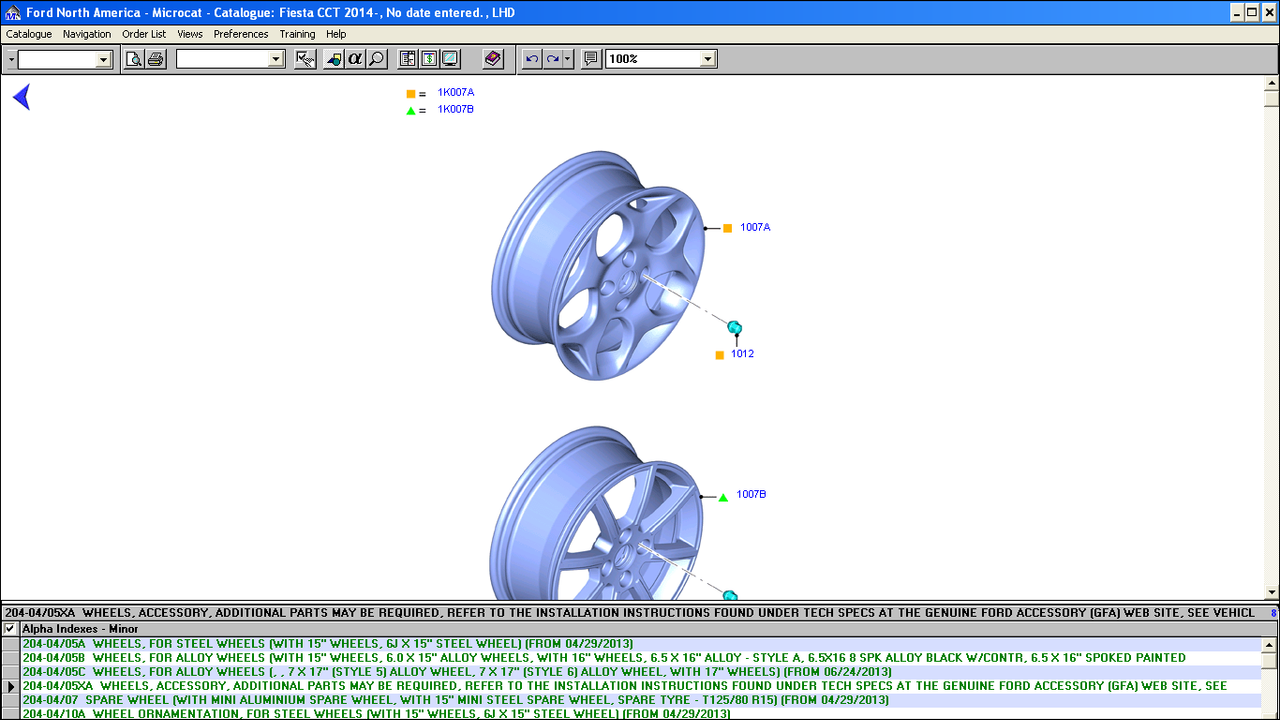
Task: Open the Training menu
Action: tap(297, 34)
